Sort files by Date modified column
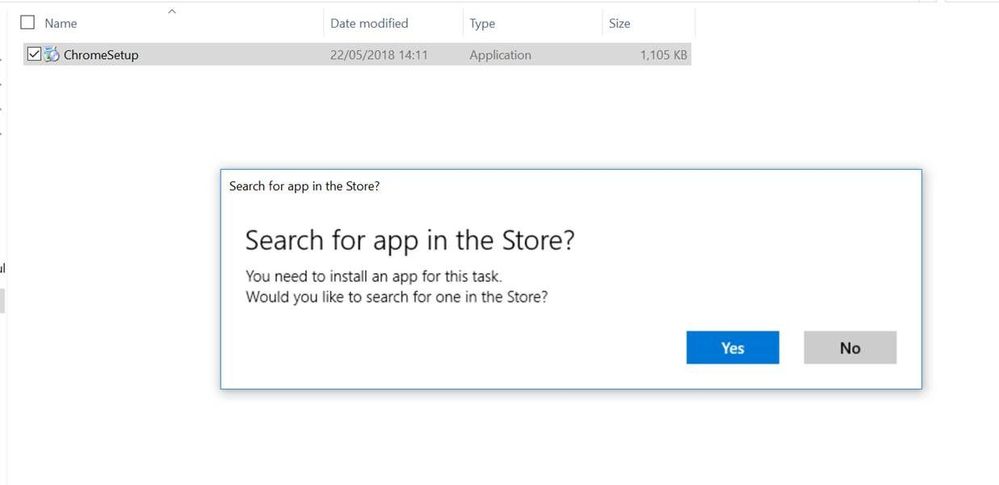Image resolution: width=999 pixels, height=485 pixels. coord(369,24)
